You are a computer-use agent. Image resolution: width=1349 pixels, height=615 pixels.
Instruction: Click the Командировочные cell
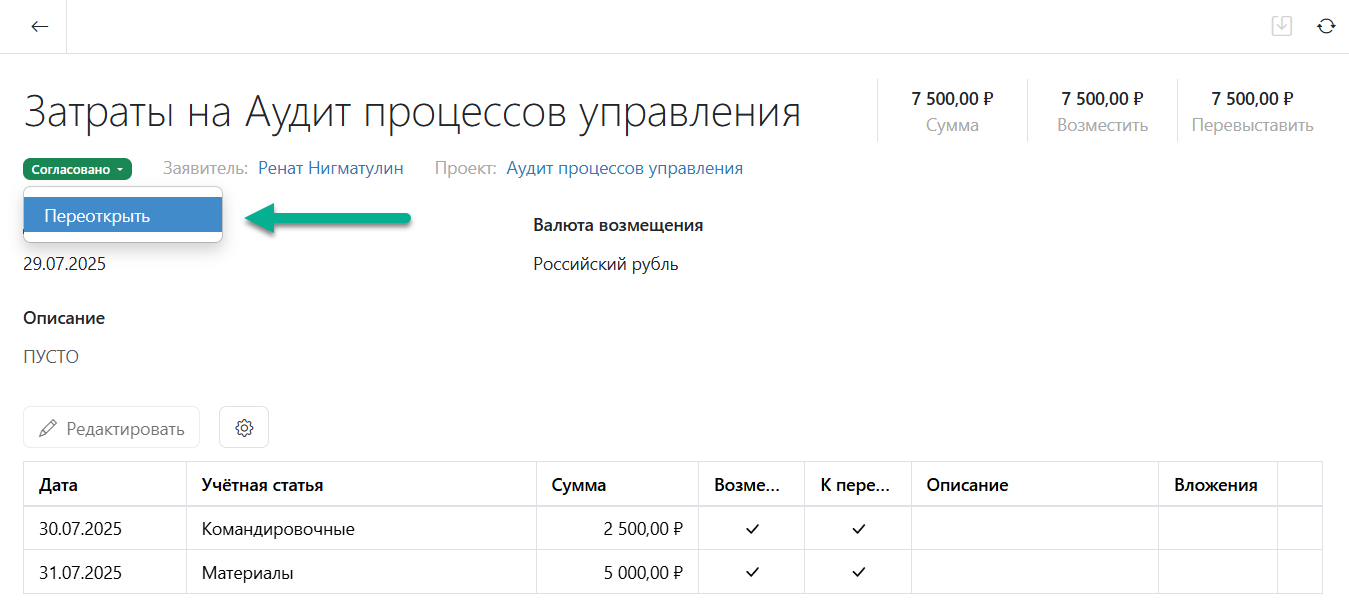(361, 528)
